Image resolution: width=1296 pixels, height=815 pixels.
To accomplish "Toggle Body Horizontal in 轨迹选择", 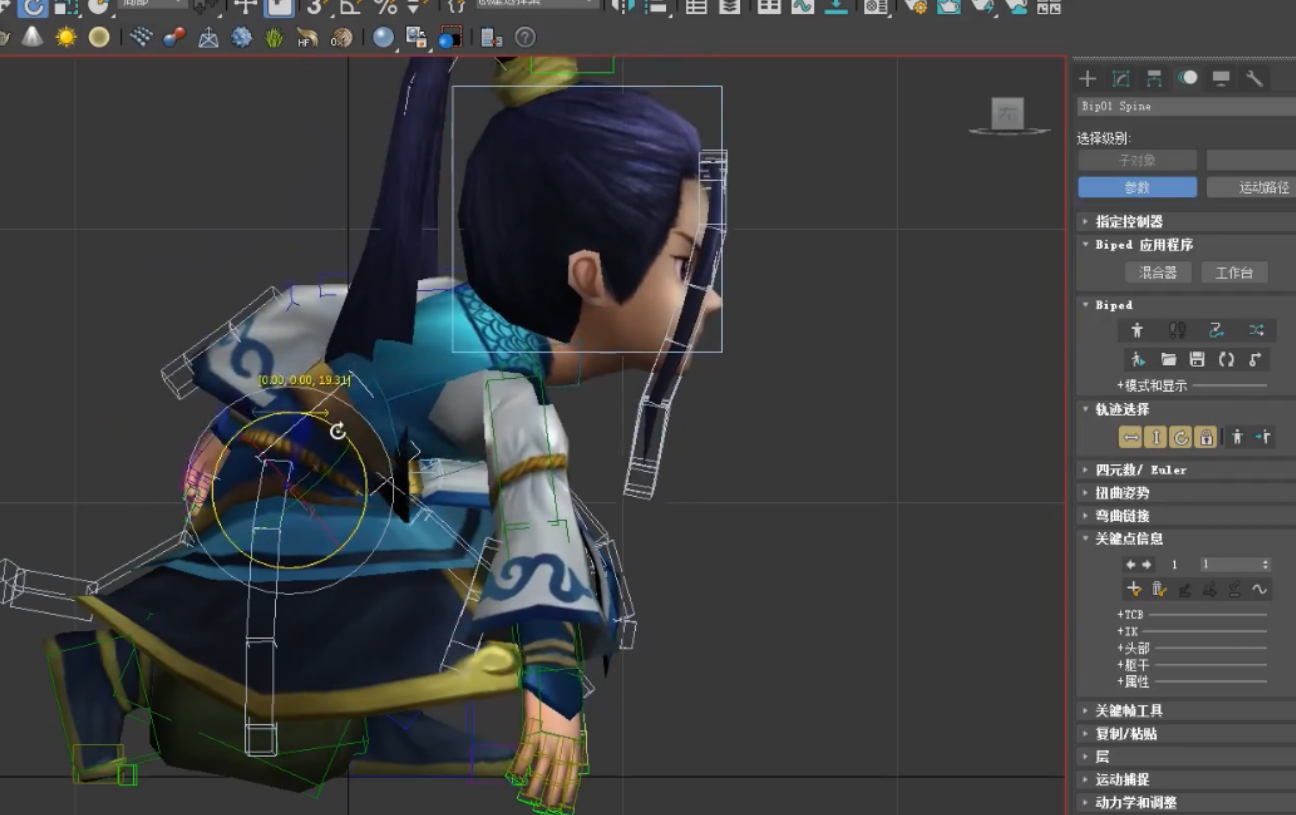I will tap(1130, 437).
